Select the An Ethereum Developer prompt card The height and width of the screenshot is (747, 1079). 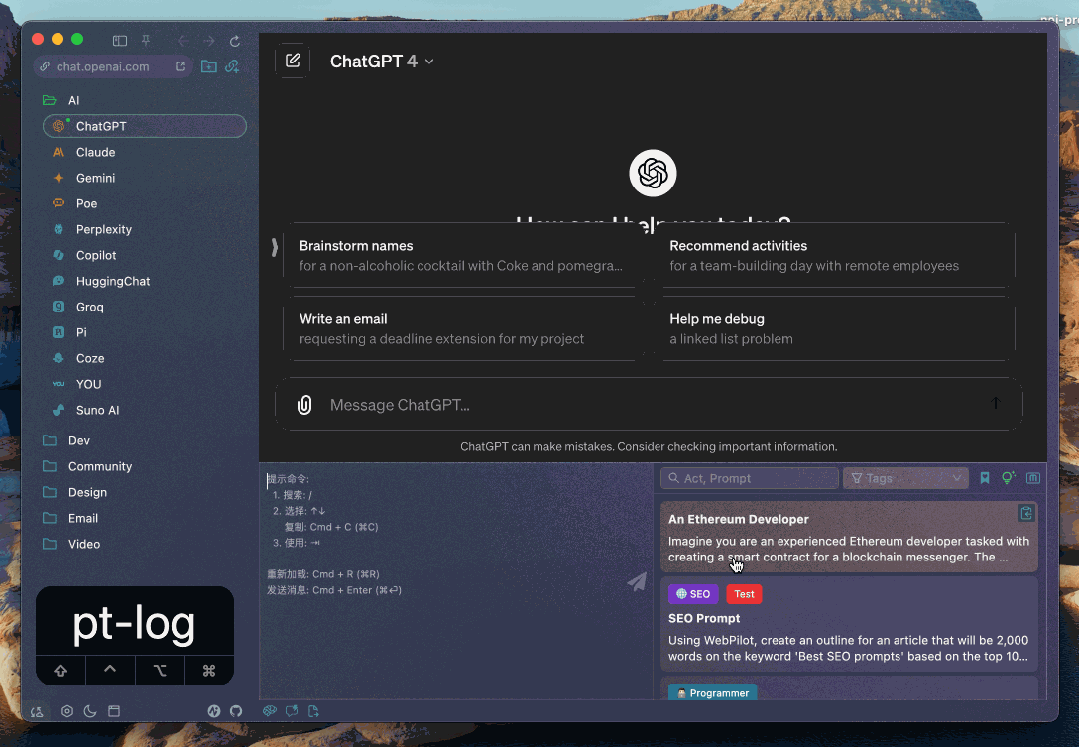pyautogui.click(x=848, y=537)
